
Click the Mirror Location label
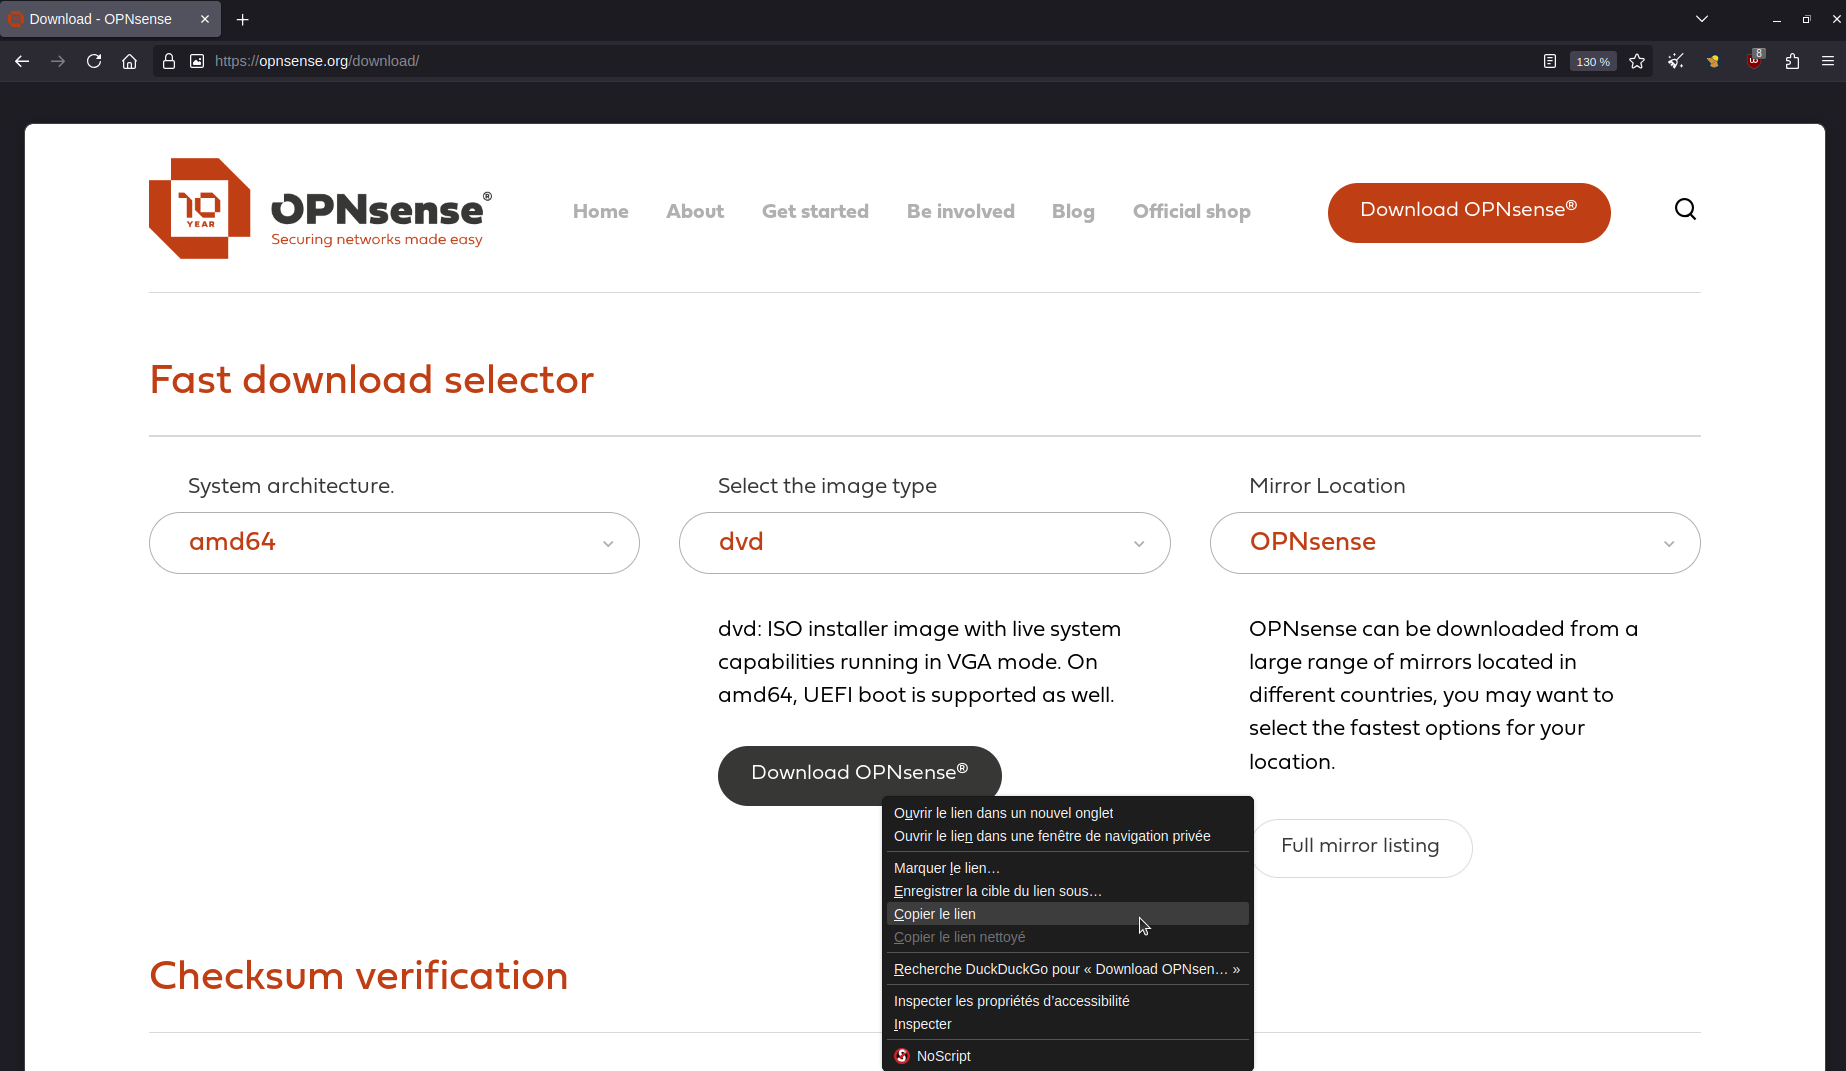click(1327, 486)
